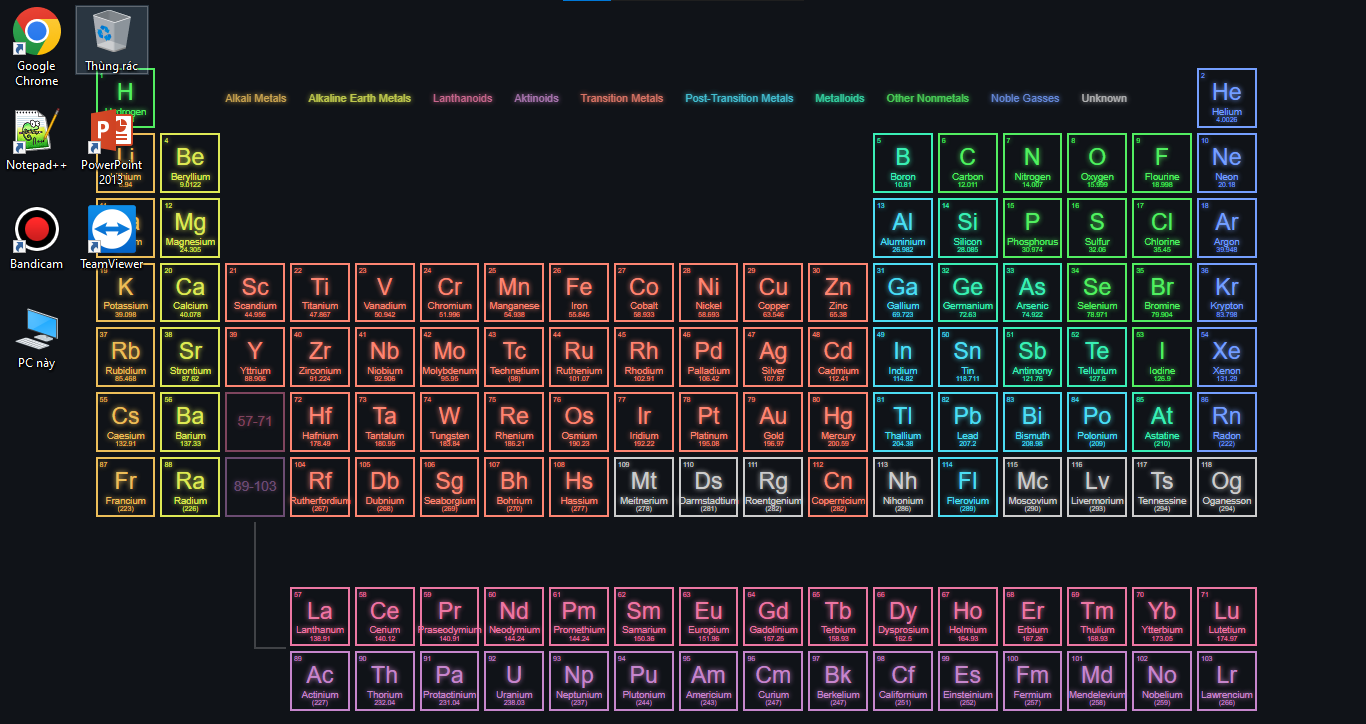Click the Lead element tile
This screenshot has height=724, width=1366.
pos(968,422)
